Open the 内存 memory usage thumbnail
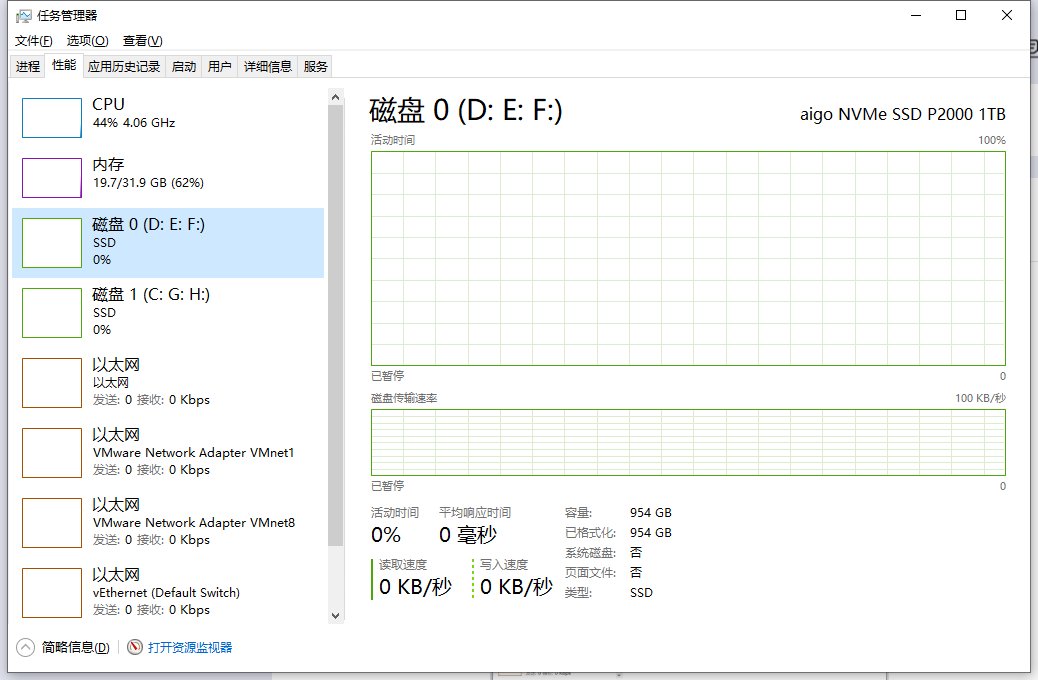Screen dimensions: 1038x680 pos(52,178)
